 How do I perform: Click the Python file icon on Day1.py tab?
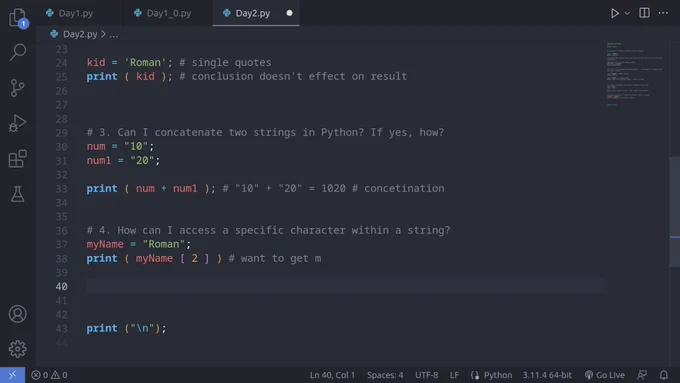coord(50,13)
